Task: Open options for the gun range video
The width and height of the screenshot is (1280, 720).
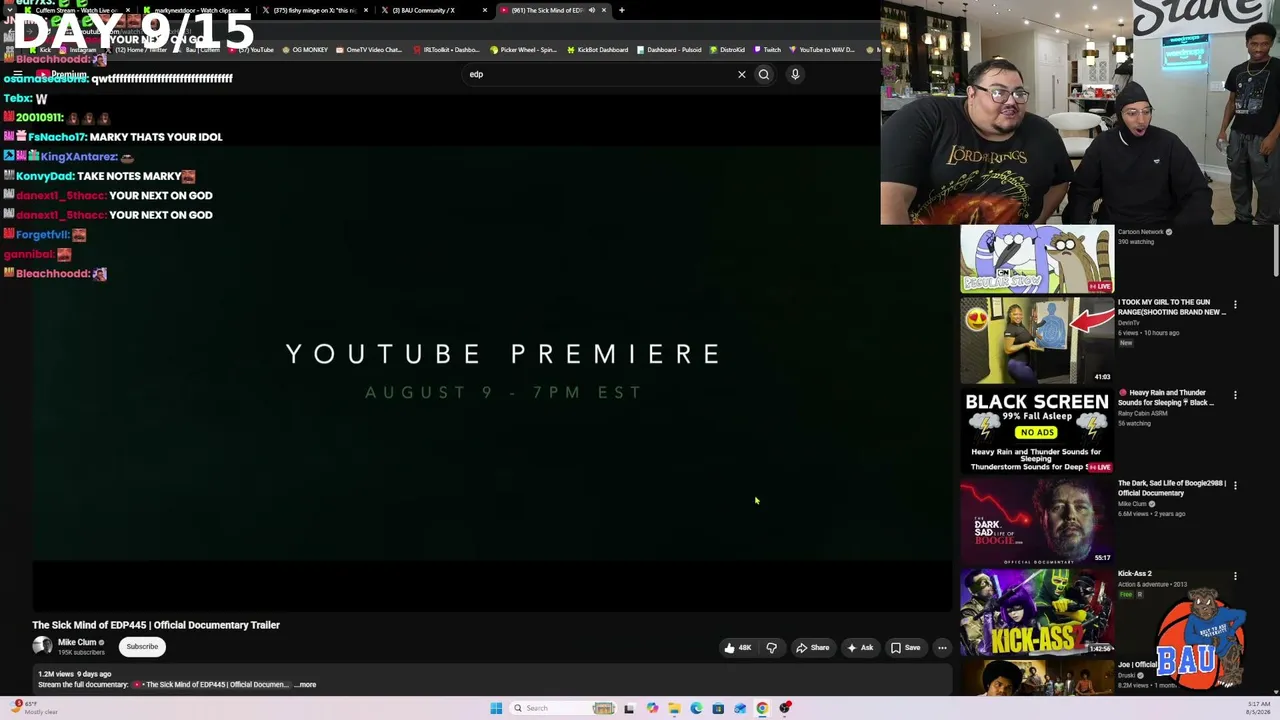Action: coord(1235,304)
